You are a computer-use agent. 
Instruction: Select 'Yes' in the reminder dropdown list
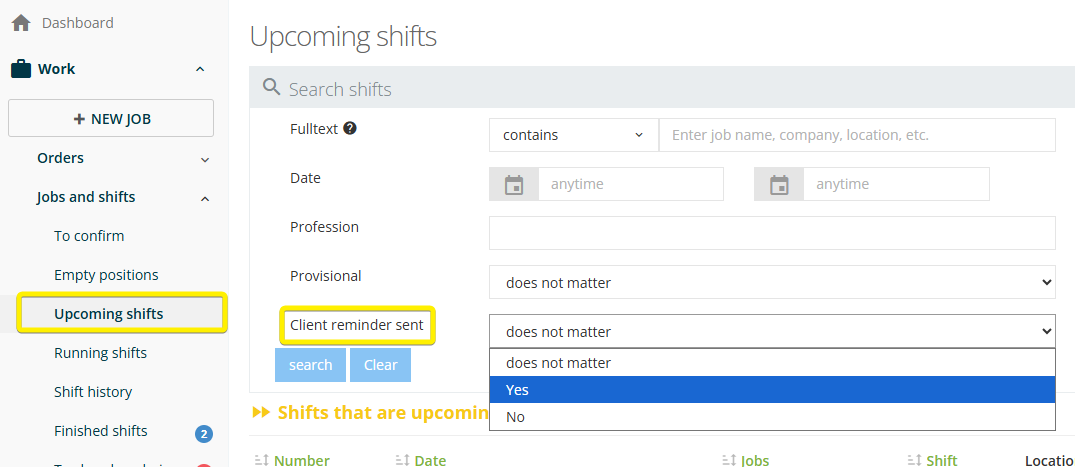point(772,390)
